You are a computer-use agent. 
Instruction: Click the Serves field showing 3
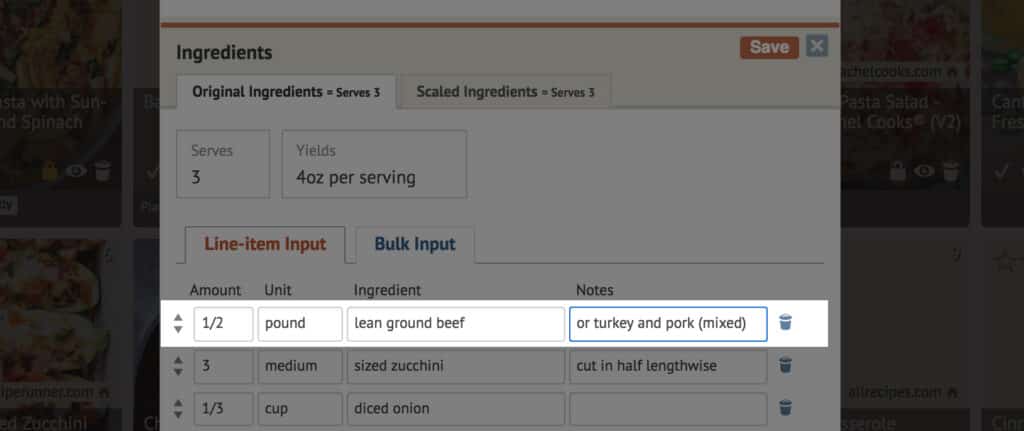223,165
